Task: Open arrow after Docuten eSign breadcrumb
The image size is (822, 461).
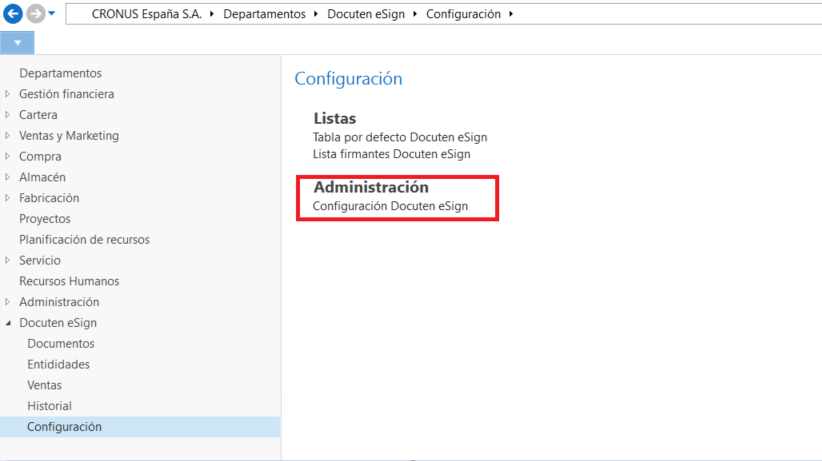Action: [415, 14]
